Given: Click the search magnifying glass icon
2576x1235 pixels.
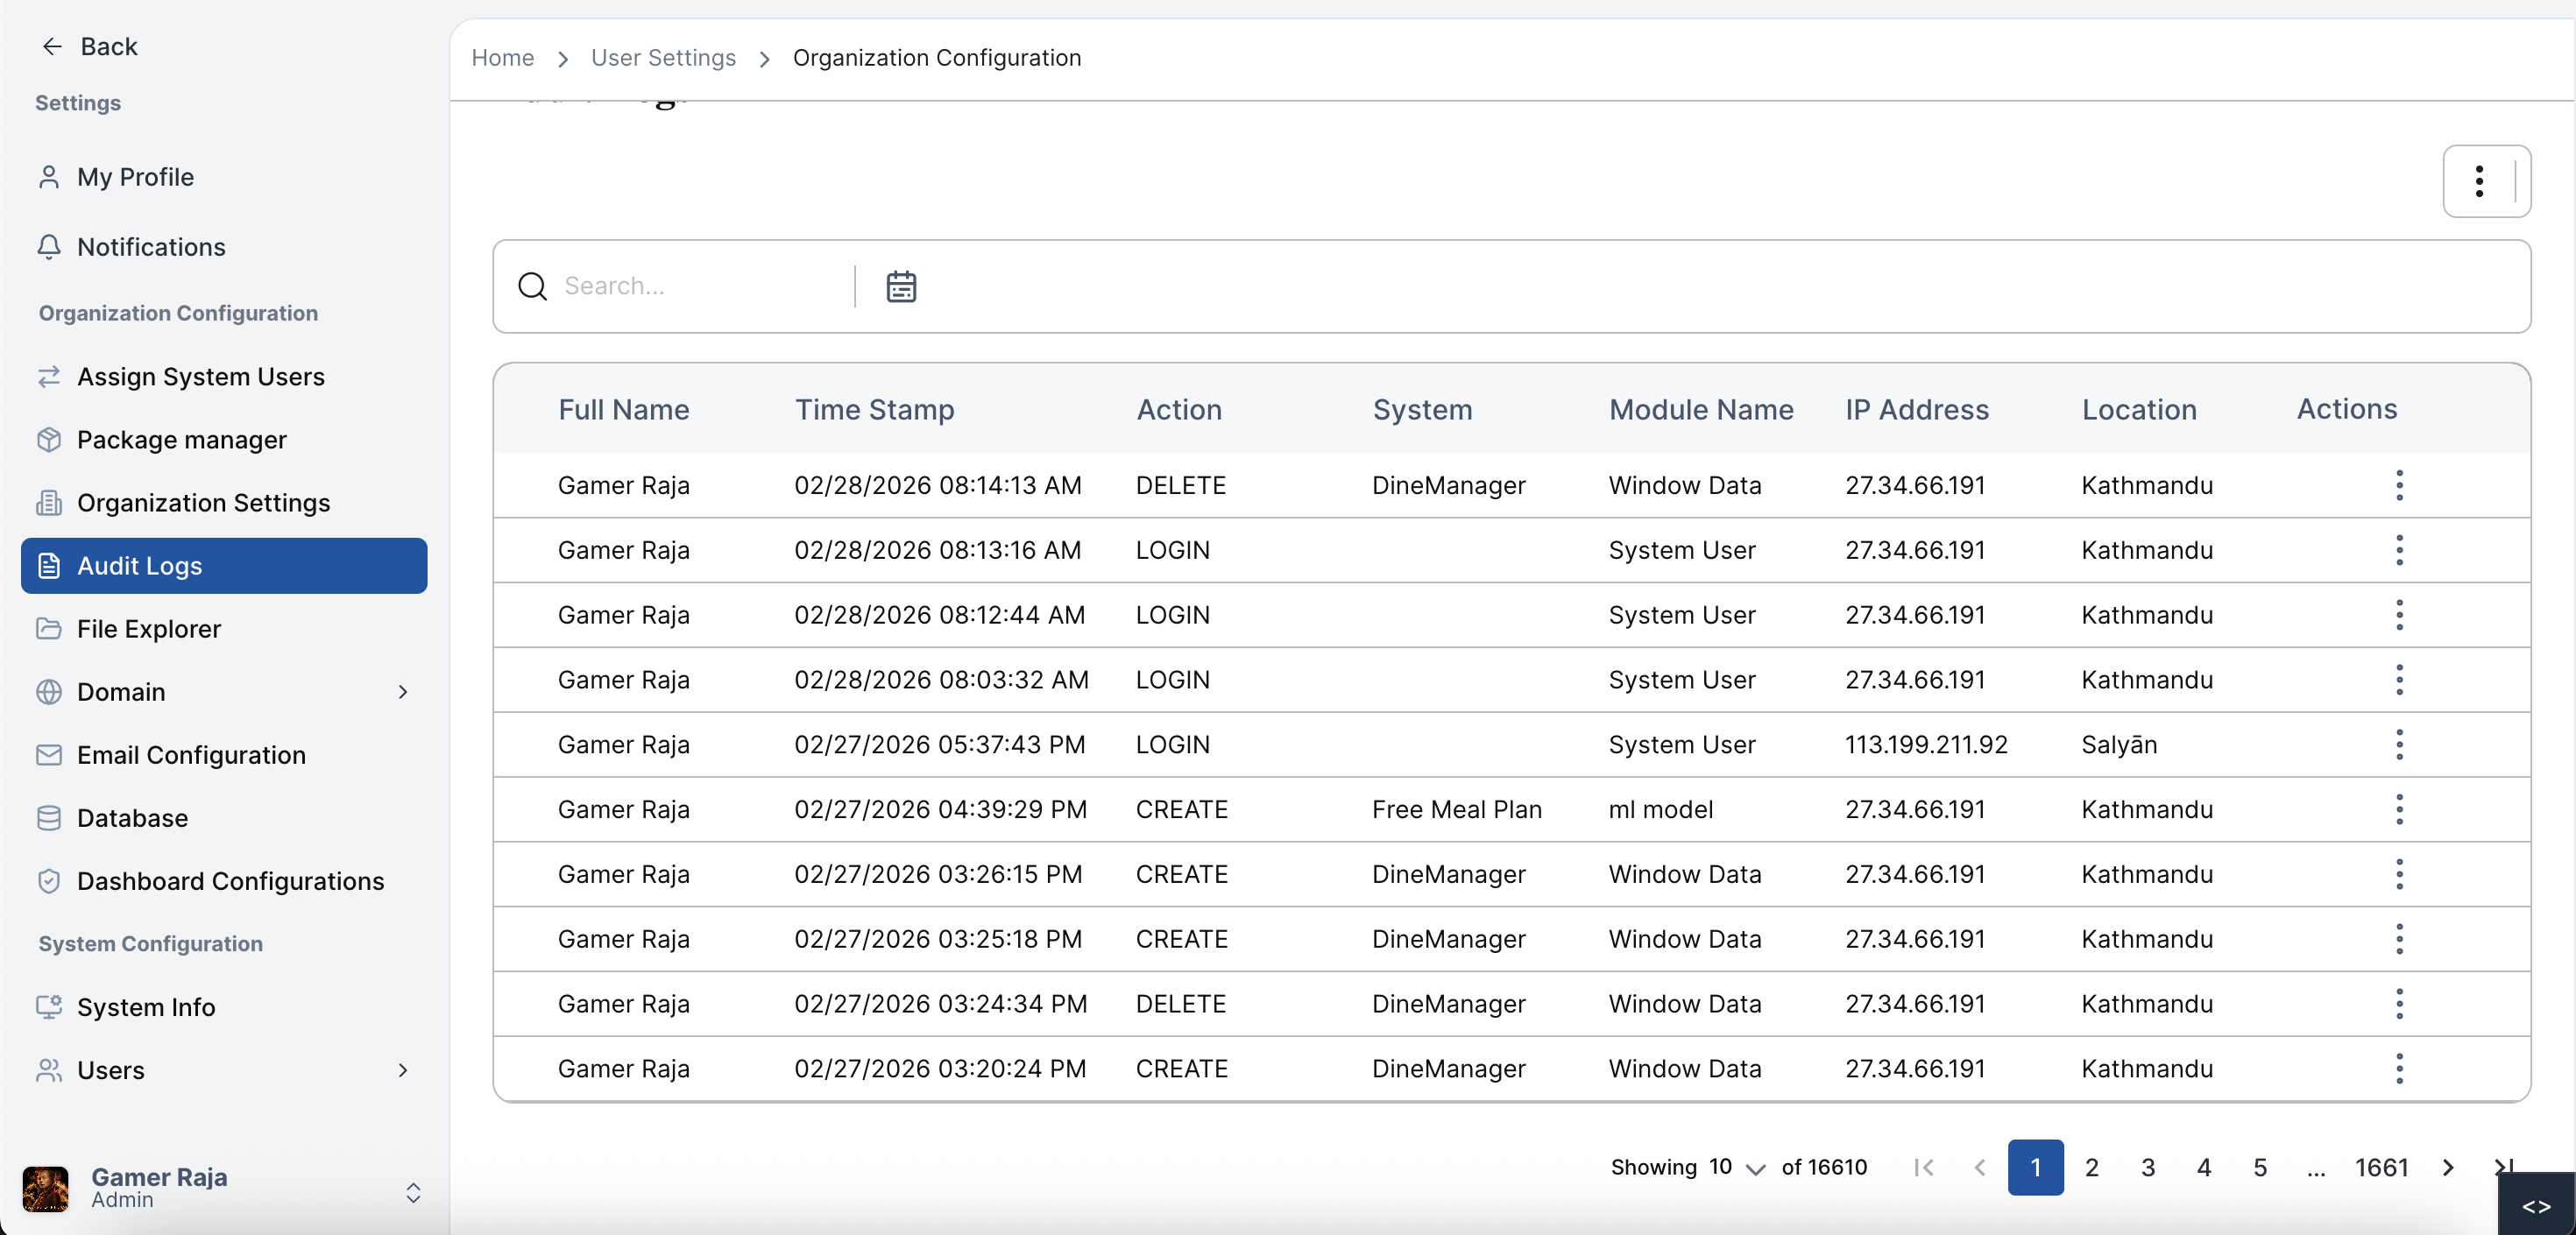Looking at the screenshot, I should tap(531, 286).
